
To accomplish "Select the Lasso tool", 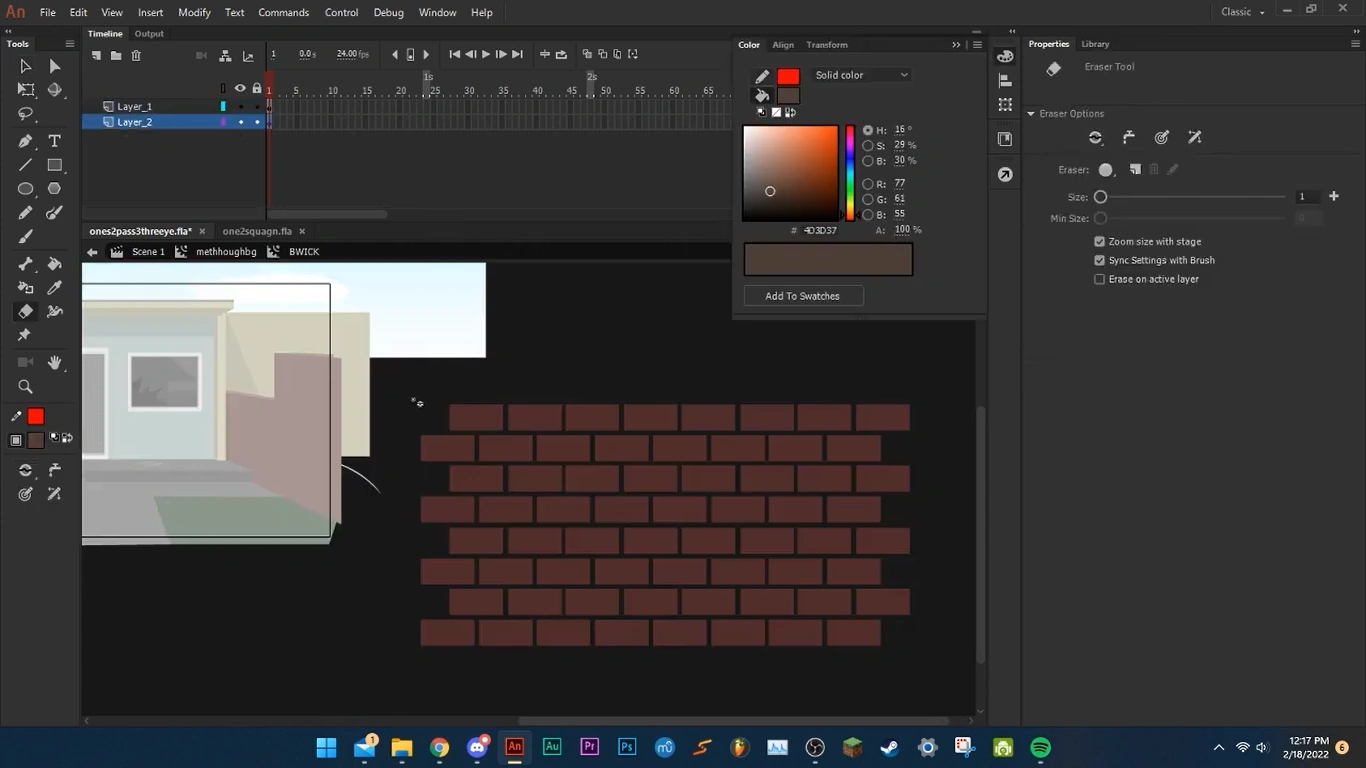I will click(26, 114).
